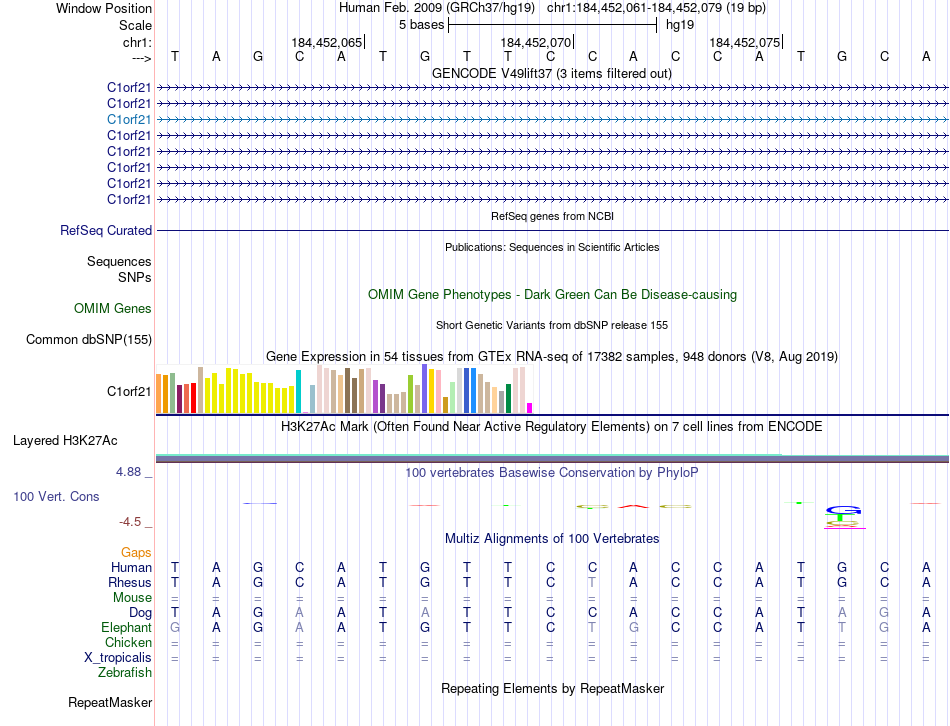This screenshot has width=950, height=726.
Task: Click the Layered H3K27Ac track label
Action: 65,441
